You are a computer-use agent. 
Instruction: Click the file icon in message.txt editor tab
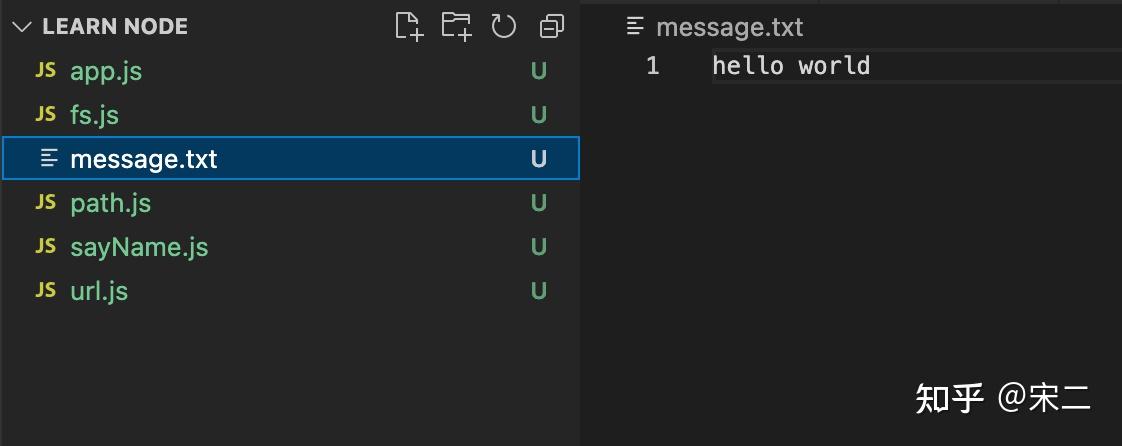tap(634, 27)
